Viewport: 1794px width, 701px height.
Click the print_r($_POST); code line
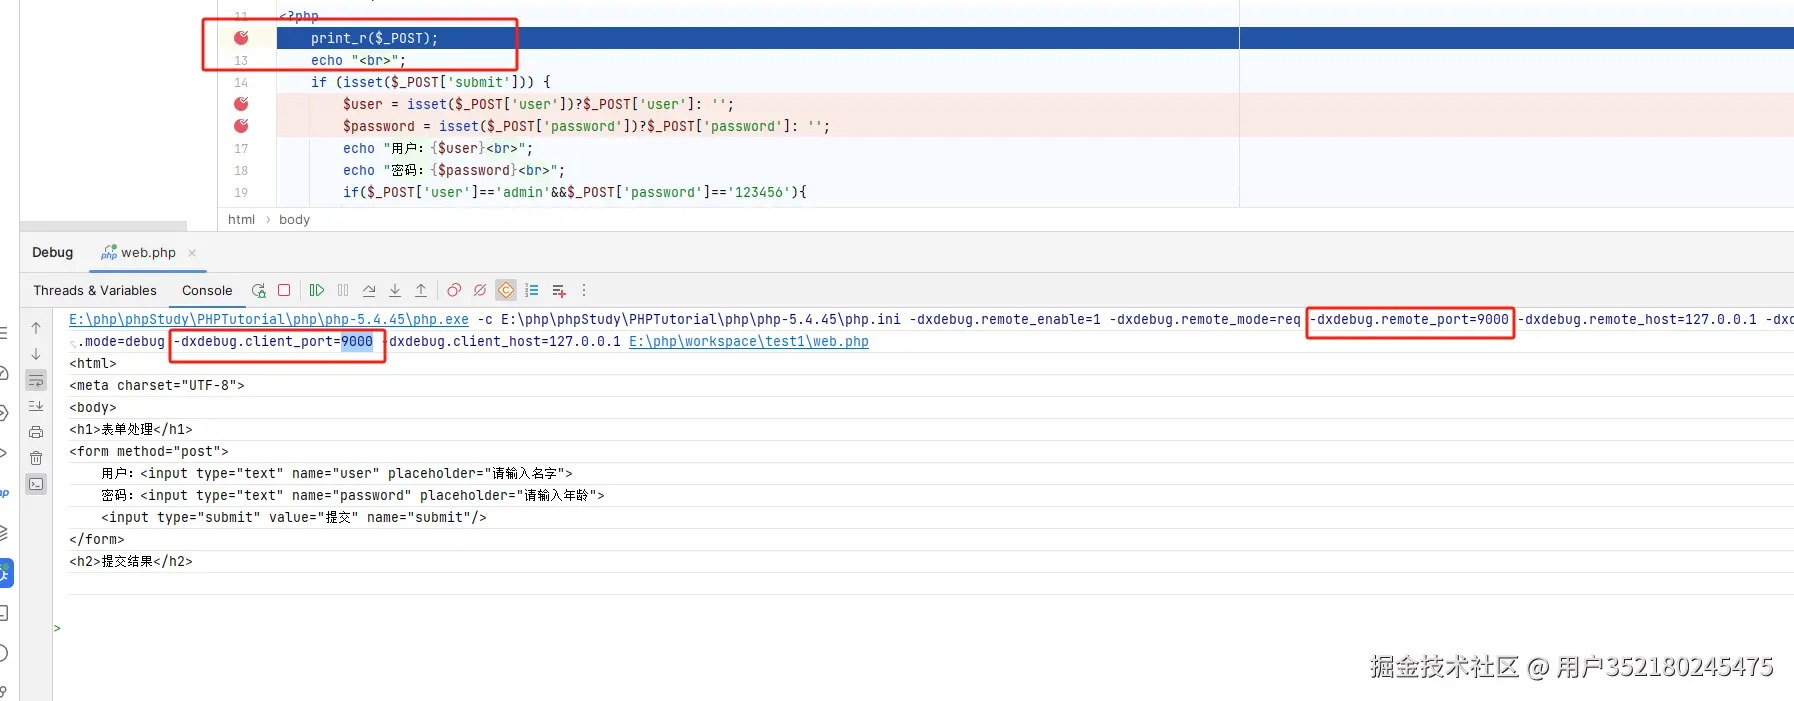coord(374,38)
